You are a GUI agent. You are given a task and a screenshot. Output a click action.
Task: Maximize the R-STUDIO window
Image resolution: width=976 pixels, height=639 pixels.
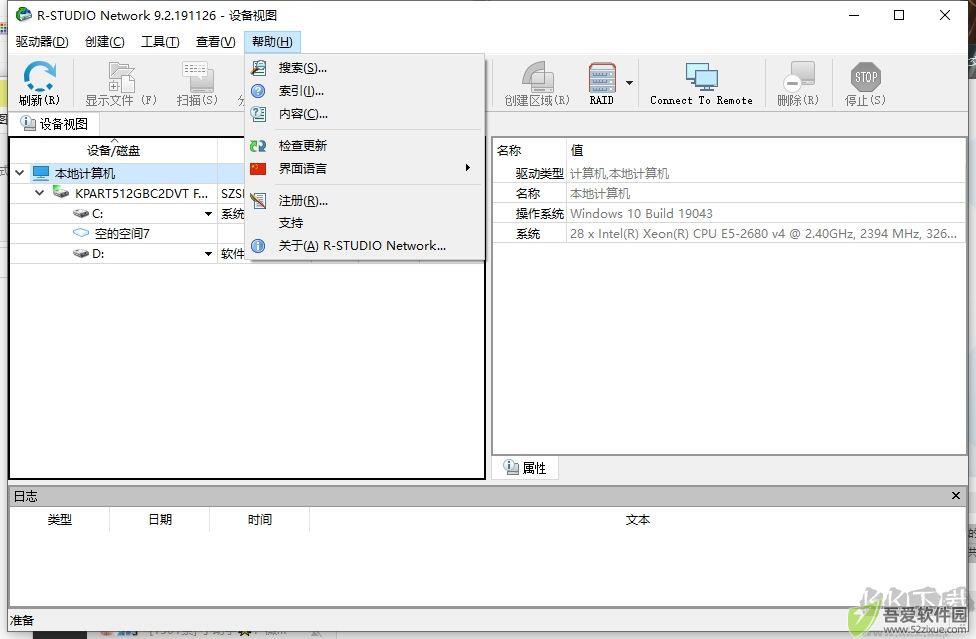[x=899, y=15]
